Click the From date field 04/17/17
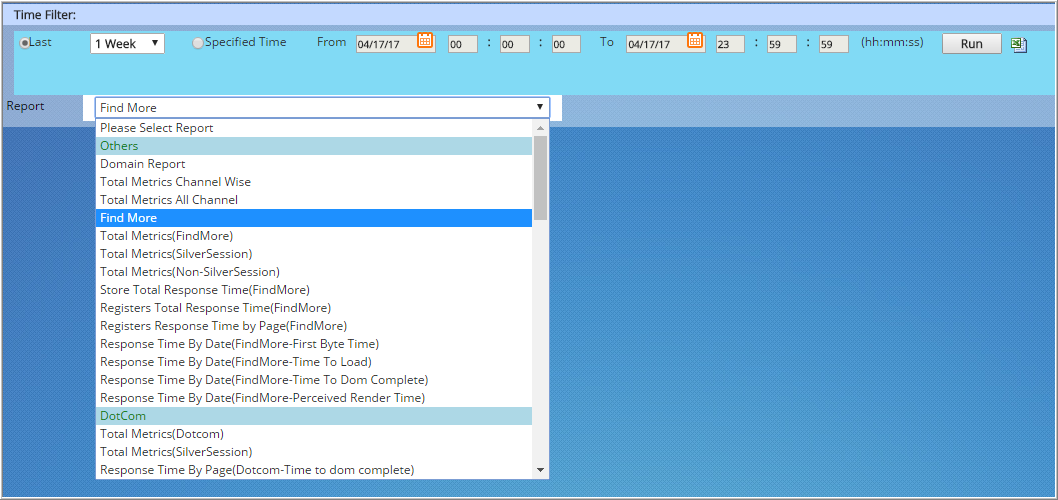 (x=386, y=45)
